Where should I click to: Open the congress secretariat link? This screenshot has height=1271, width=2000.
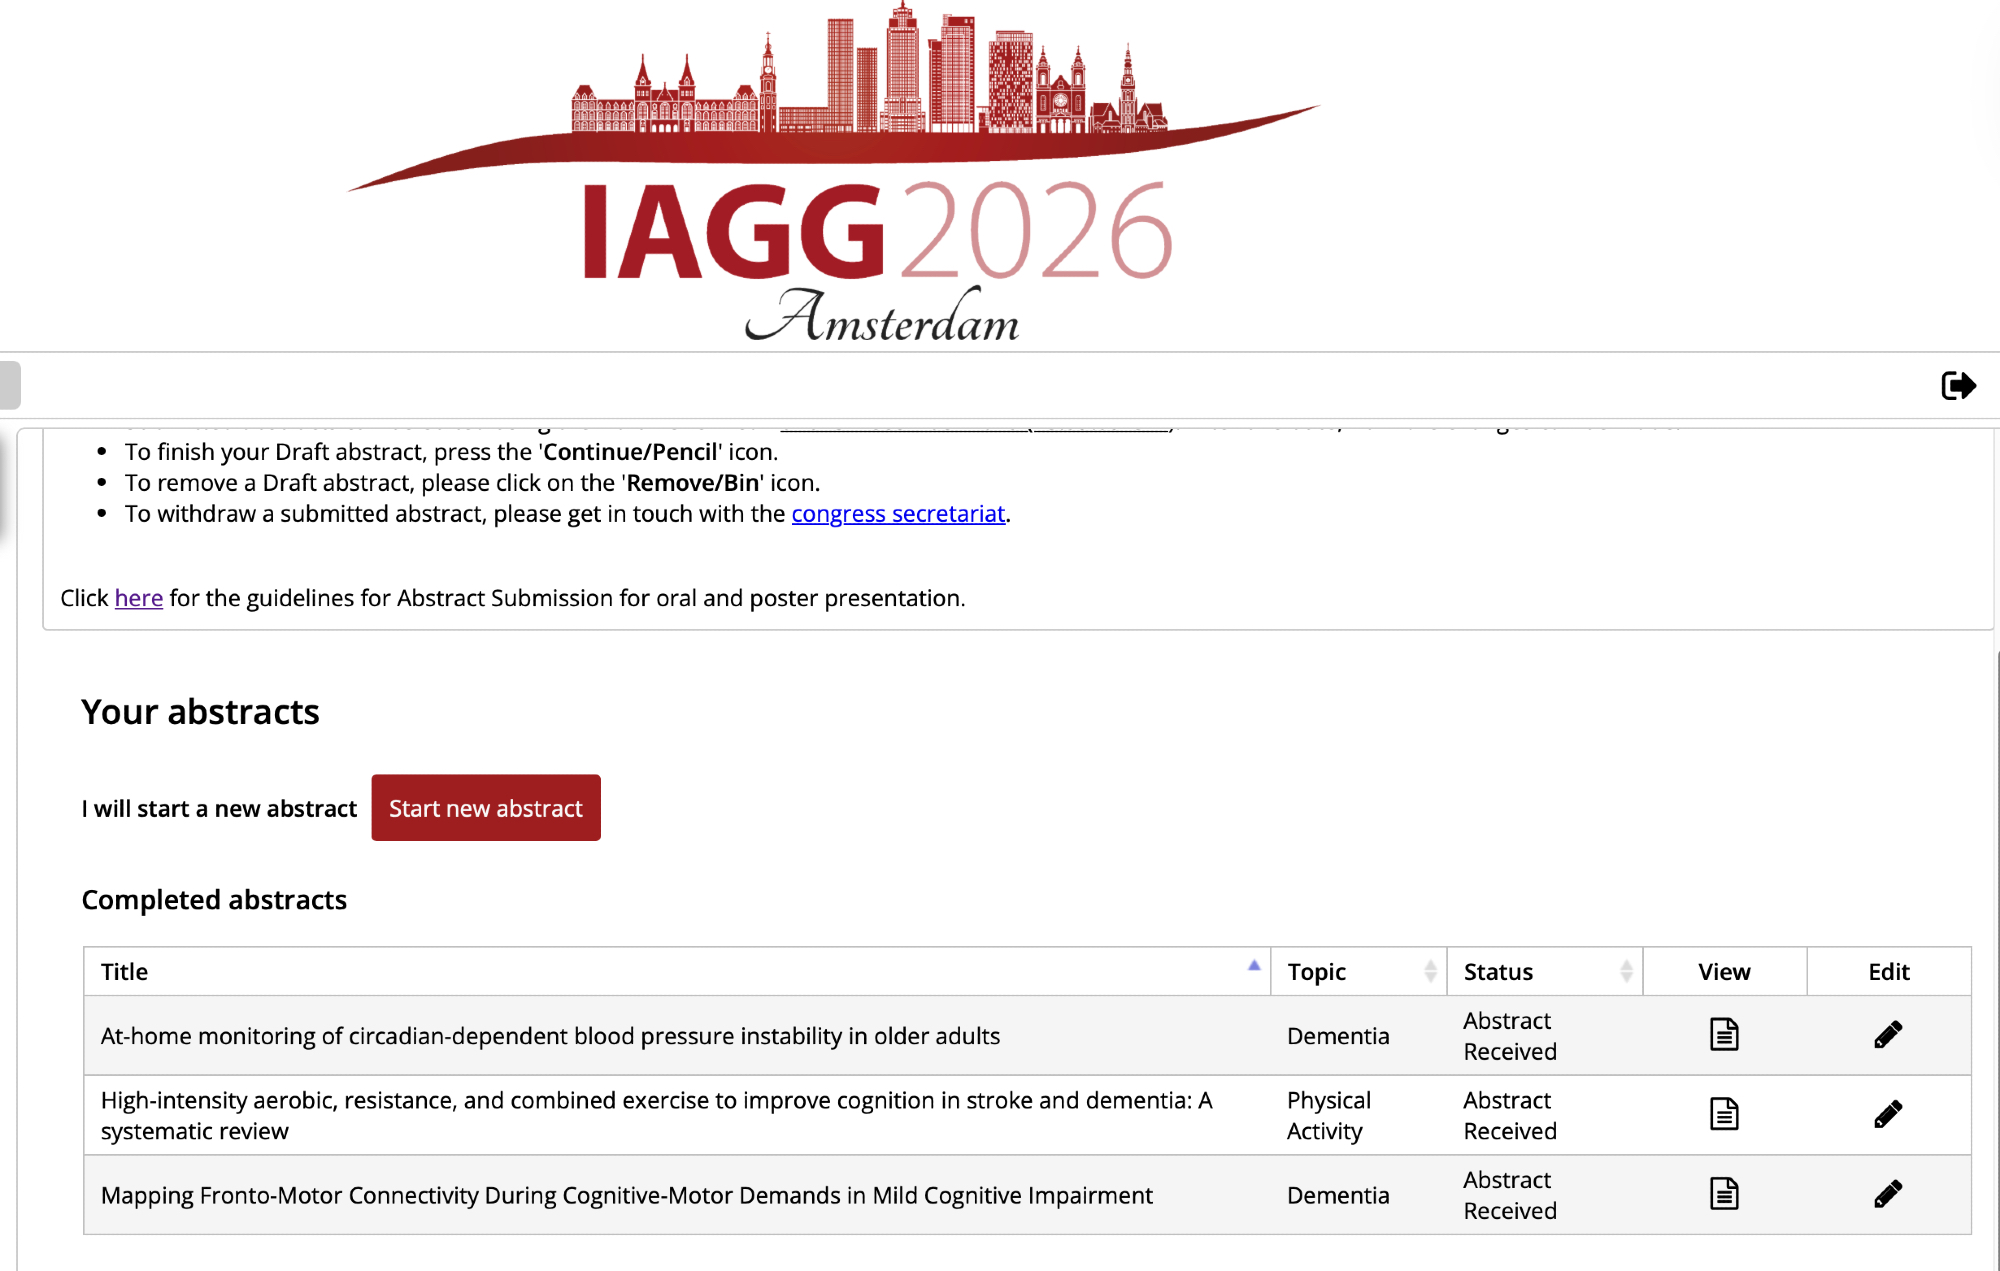click(897, 514)
